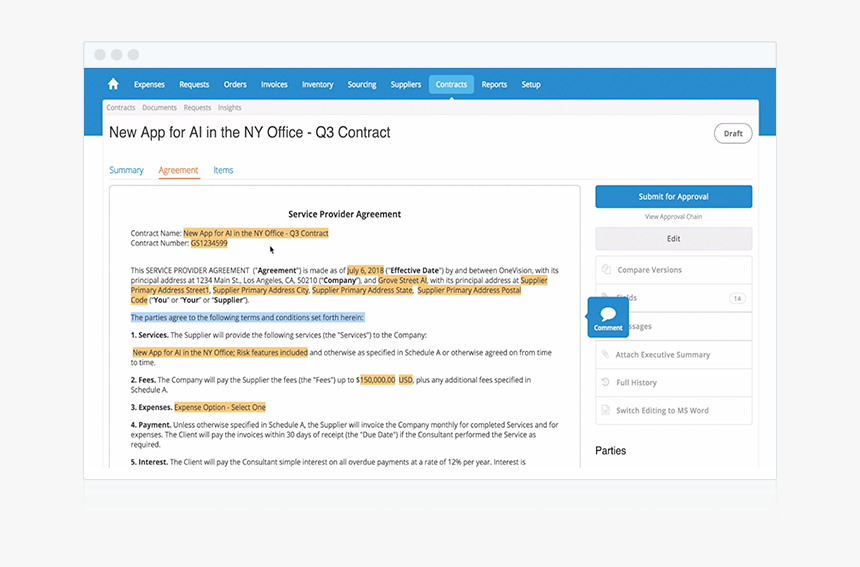Click the 14 count badge on Fields
The width and height of the screenshot is (860, 567).
(737, 298)
